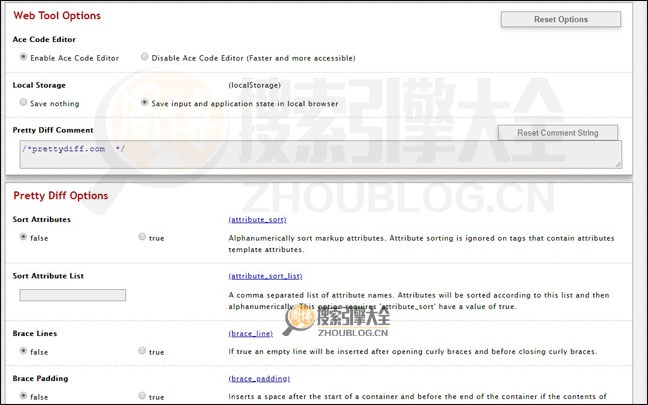Open the attribute_sort_list link
The height and width of the screenshot is (405, 648).
(x=265, y=276)
